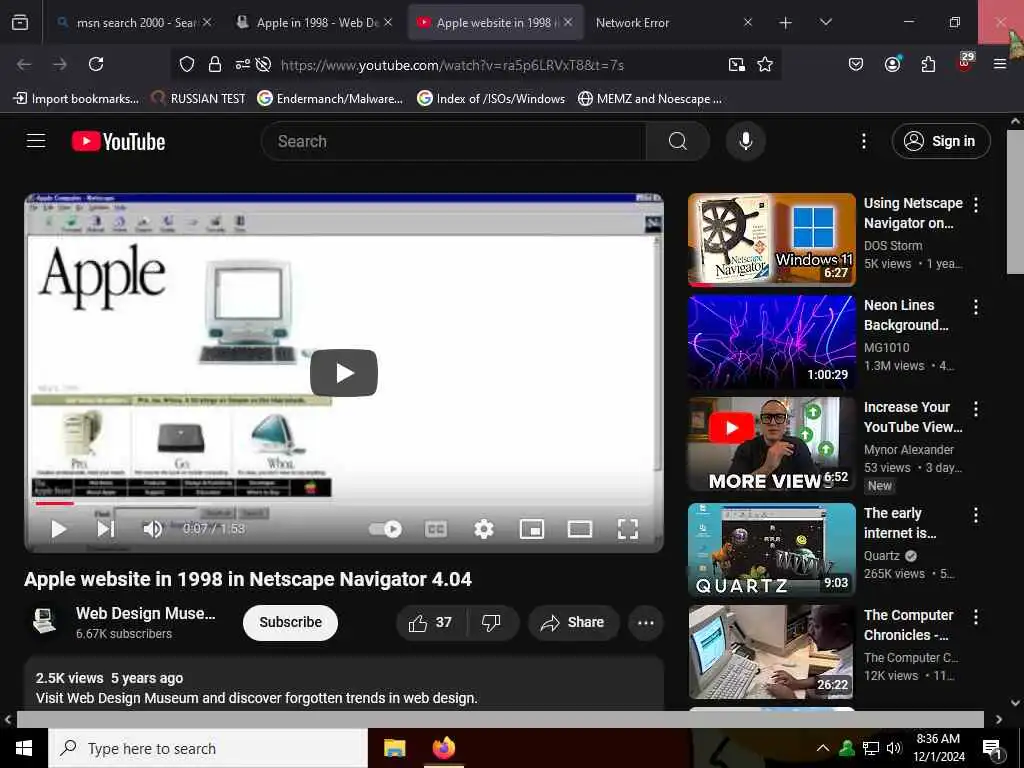Click play in the player control bar

coord(58,529)
